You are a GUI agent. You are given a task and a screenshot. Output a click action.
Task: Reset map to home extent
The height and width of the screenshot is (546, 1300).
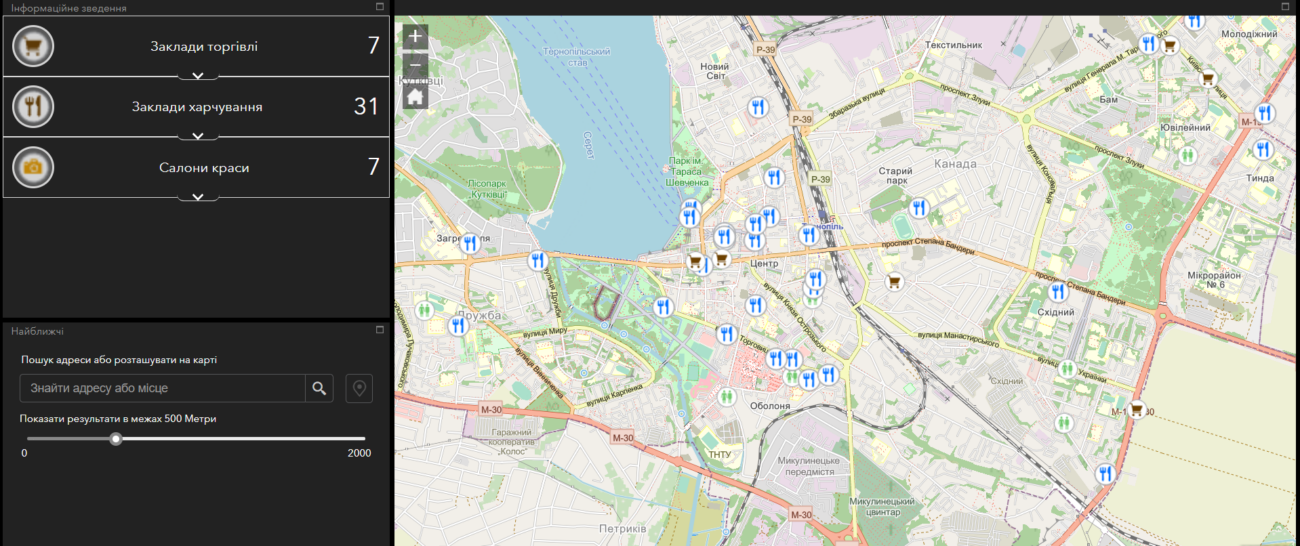(416, 96)
